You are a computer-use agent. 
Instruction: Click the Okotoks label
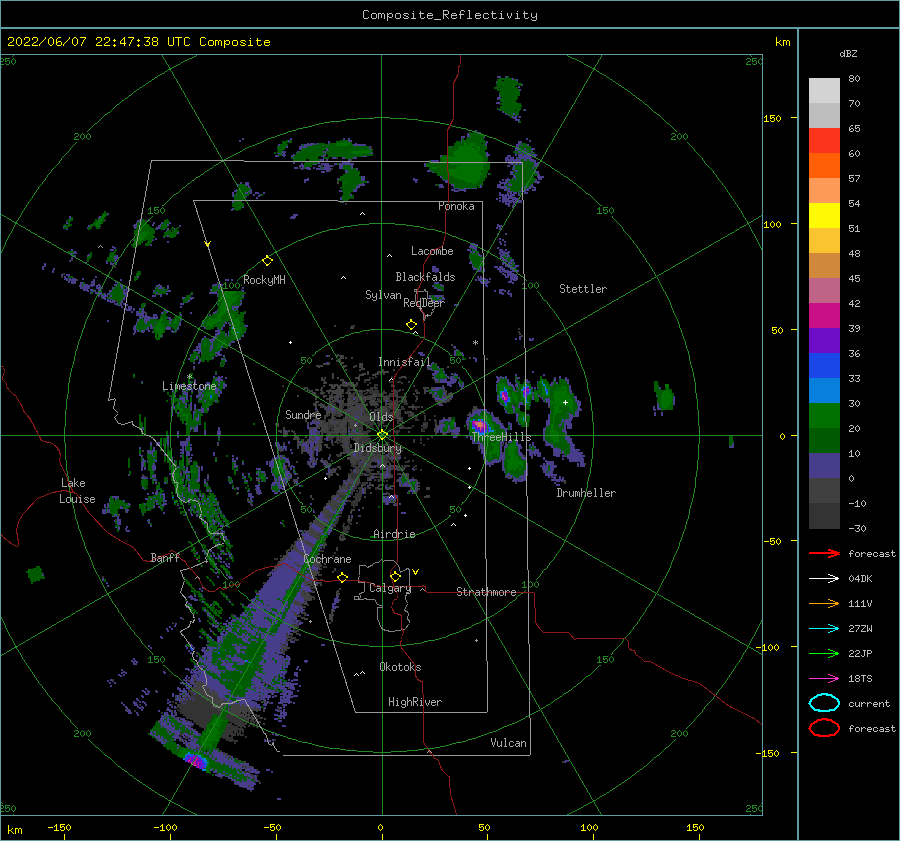400,666
